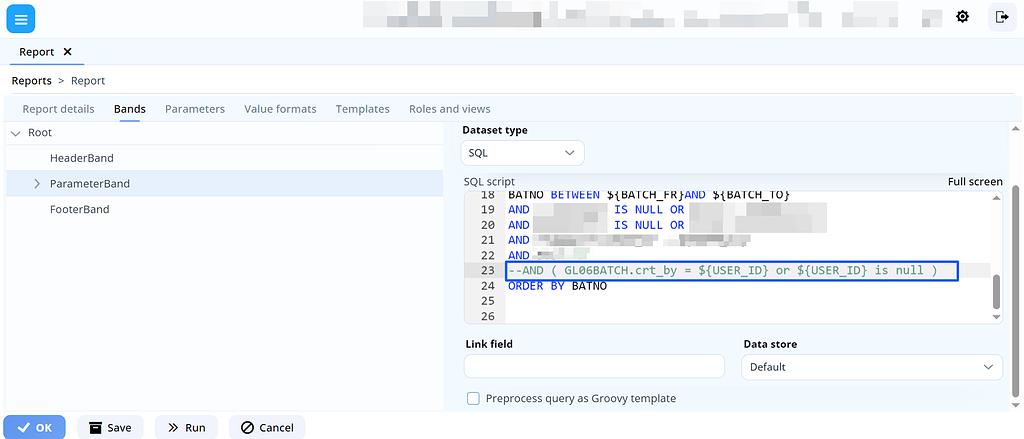Click SQL editor scroll up arrow
This screenshot has width=1024, height=439.
(x=996, y=198)
